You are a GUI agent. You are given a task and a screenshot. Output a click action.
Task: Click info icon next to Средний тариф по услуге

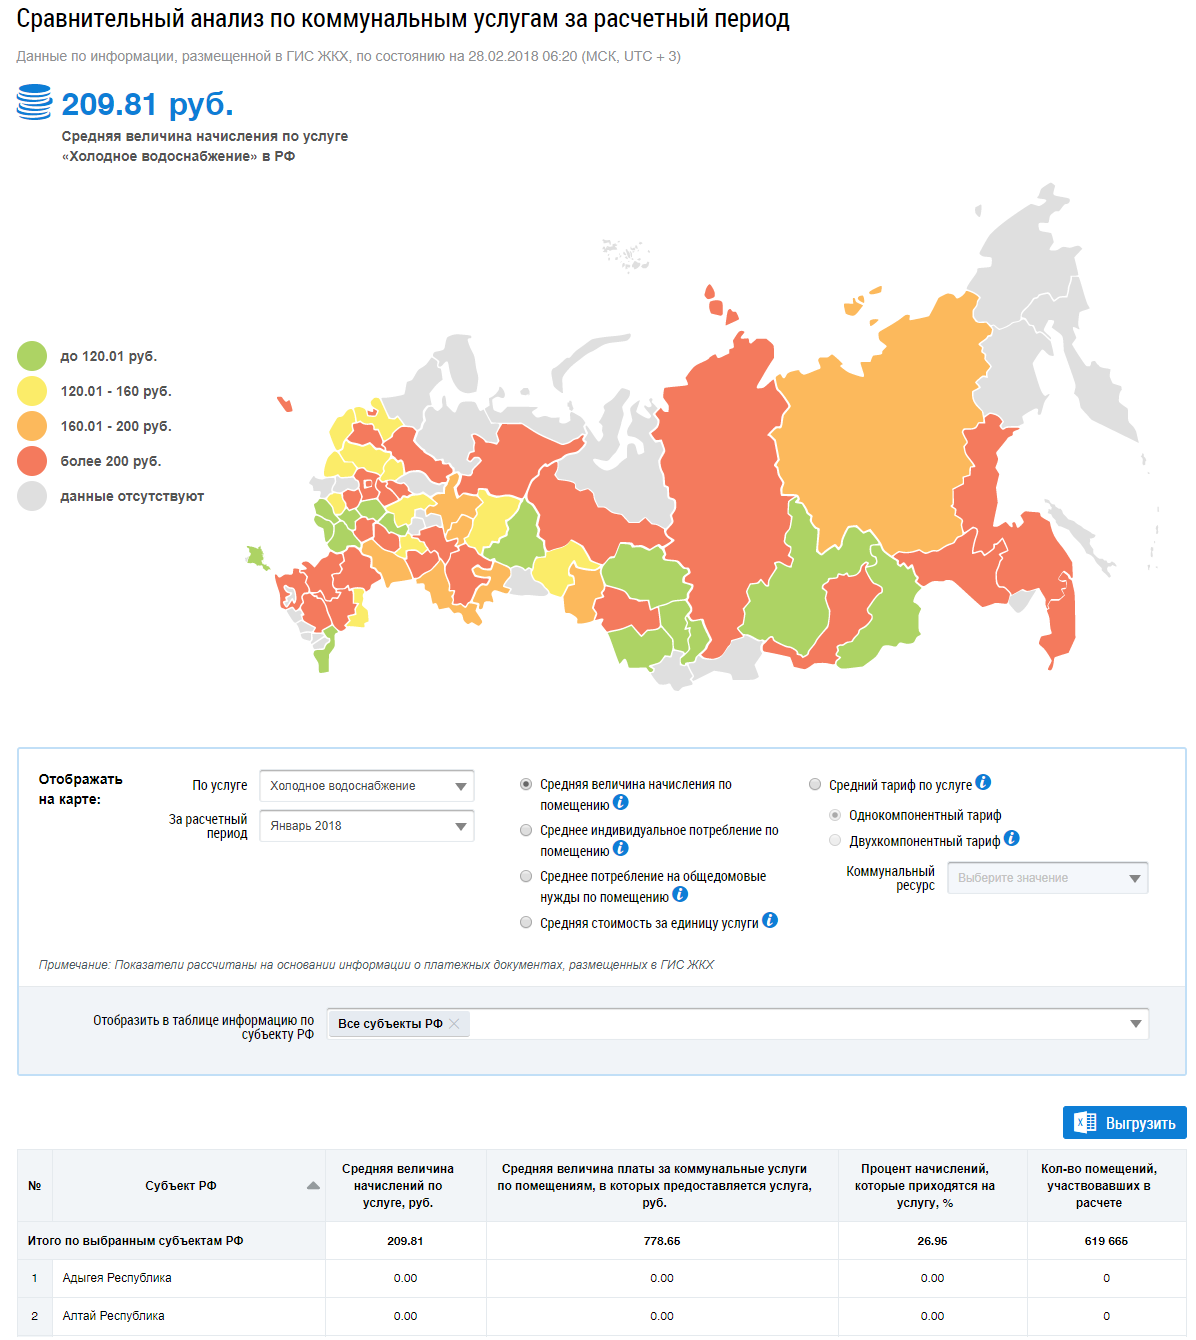point(983,783)
